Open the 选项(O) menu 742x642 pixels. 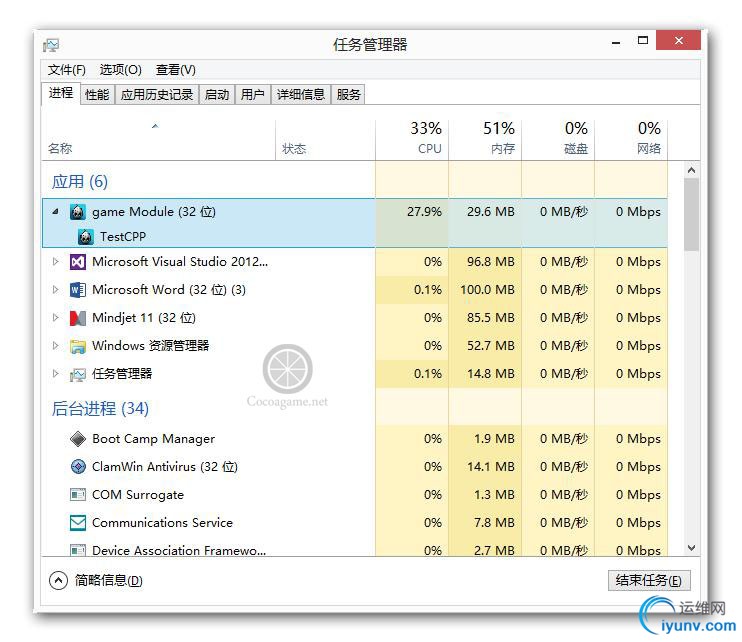point(121,70)
